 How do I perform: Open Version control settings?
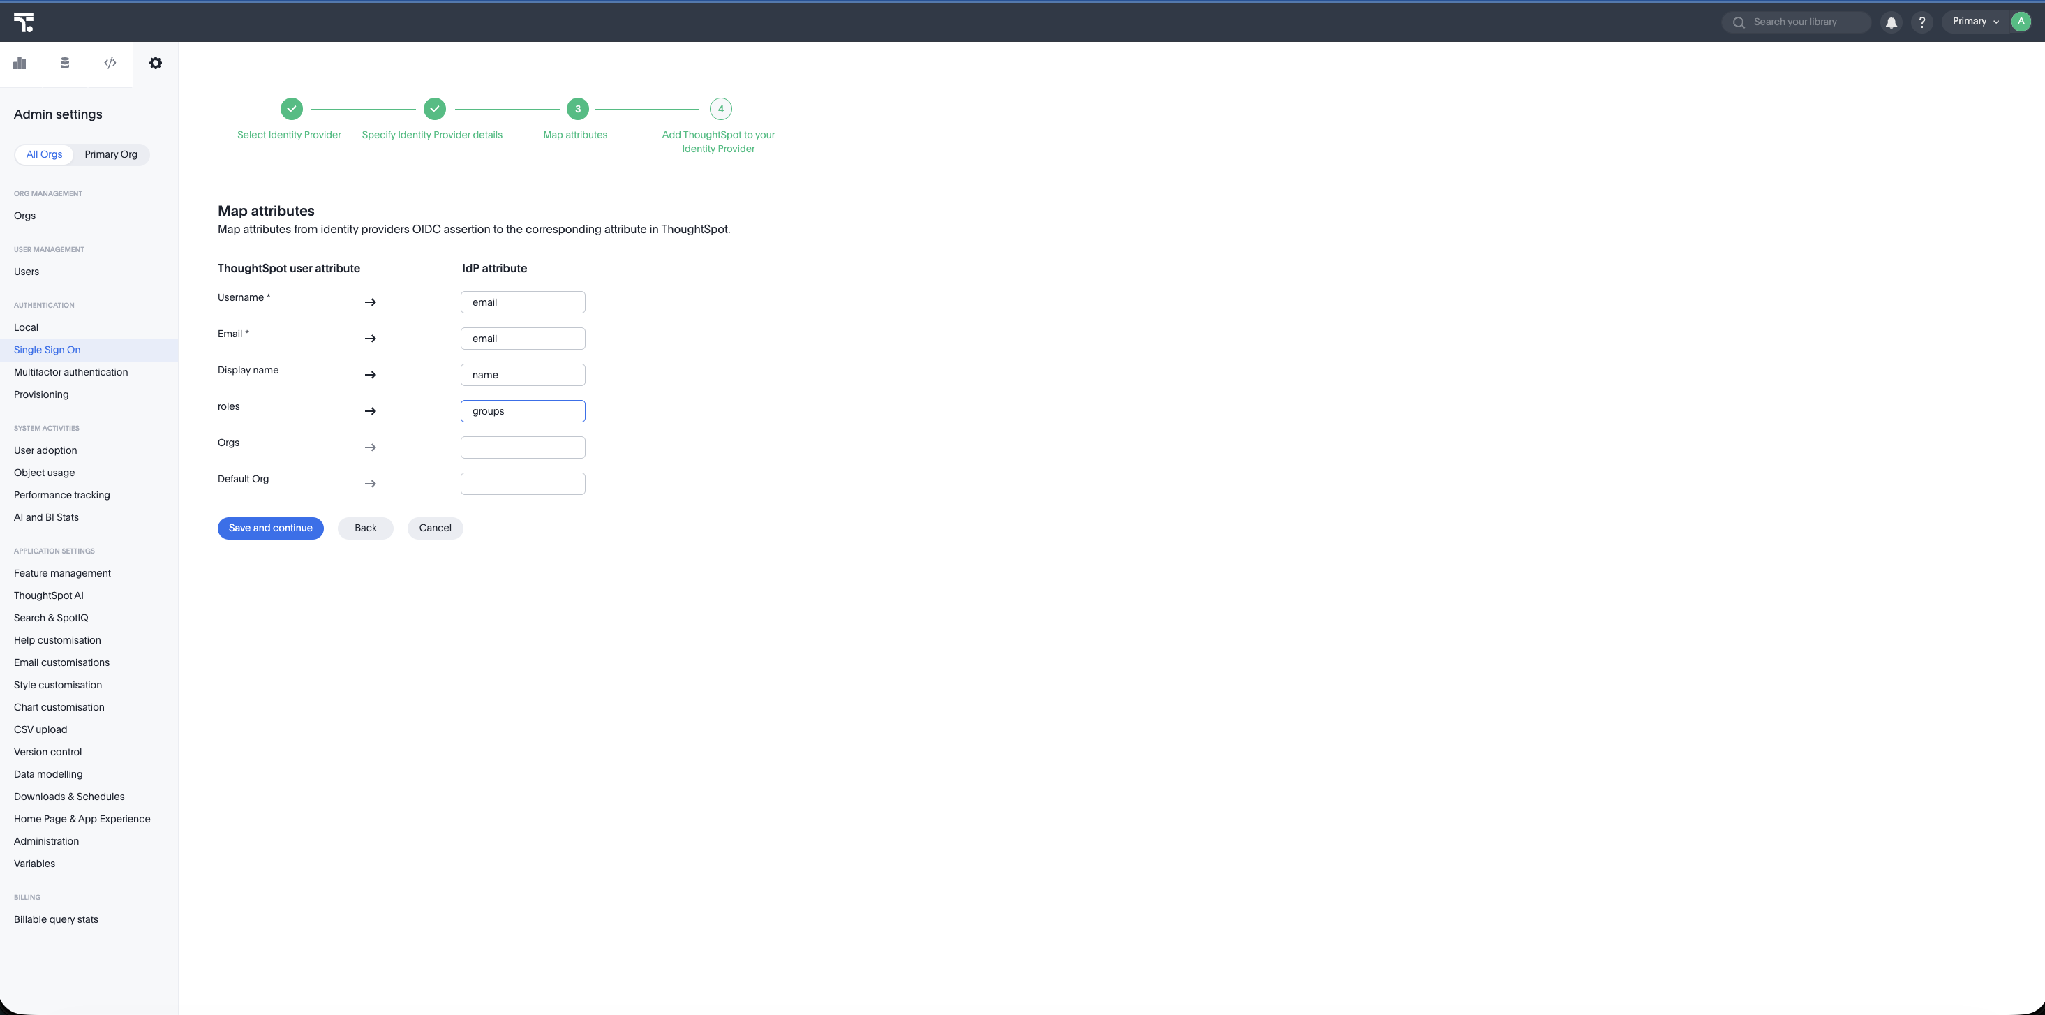click(x=48, y=752)
